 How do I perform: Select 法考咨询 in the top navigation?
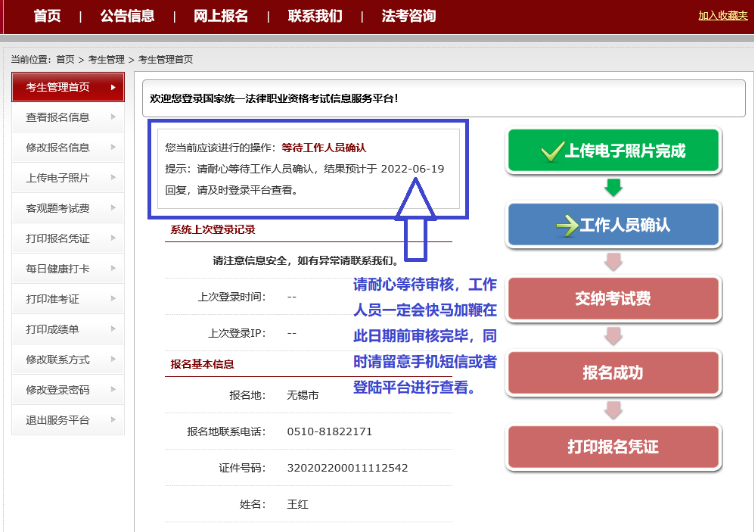[408, 16]
